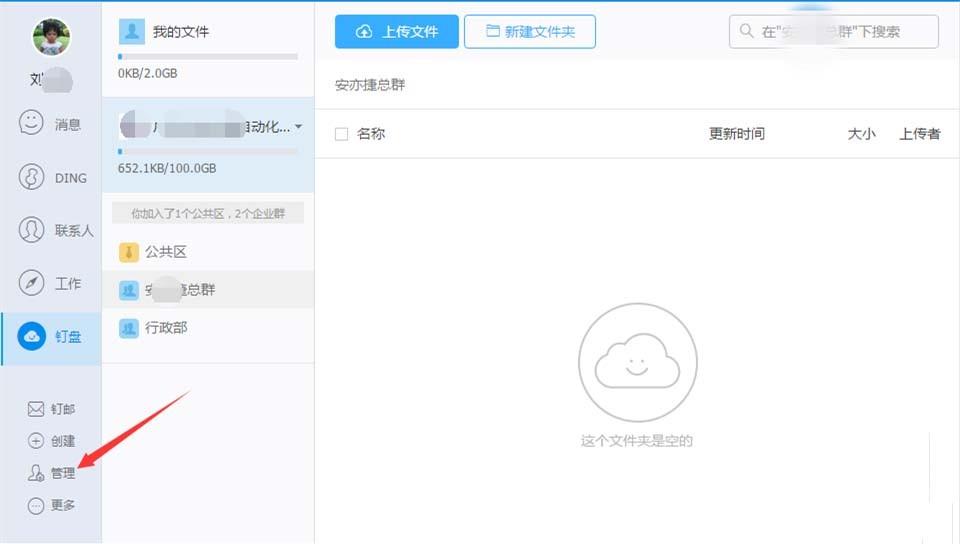Viewport: 960px width, 544px height.
Task: Open the DING icon in sidebar
Action: coord(31,177)
